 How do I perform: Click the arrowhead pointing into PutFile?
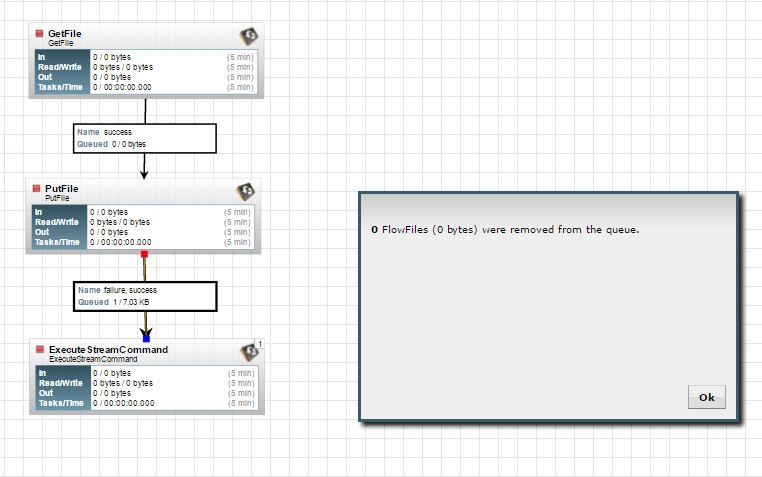(144, 173)
